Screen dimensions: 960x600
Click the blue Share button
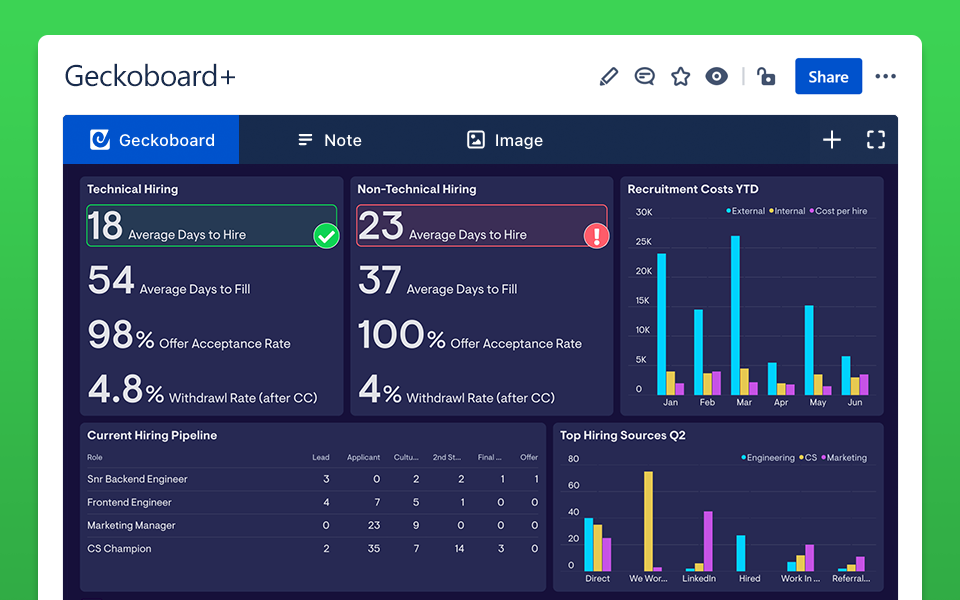tap(828, 77)
